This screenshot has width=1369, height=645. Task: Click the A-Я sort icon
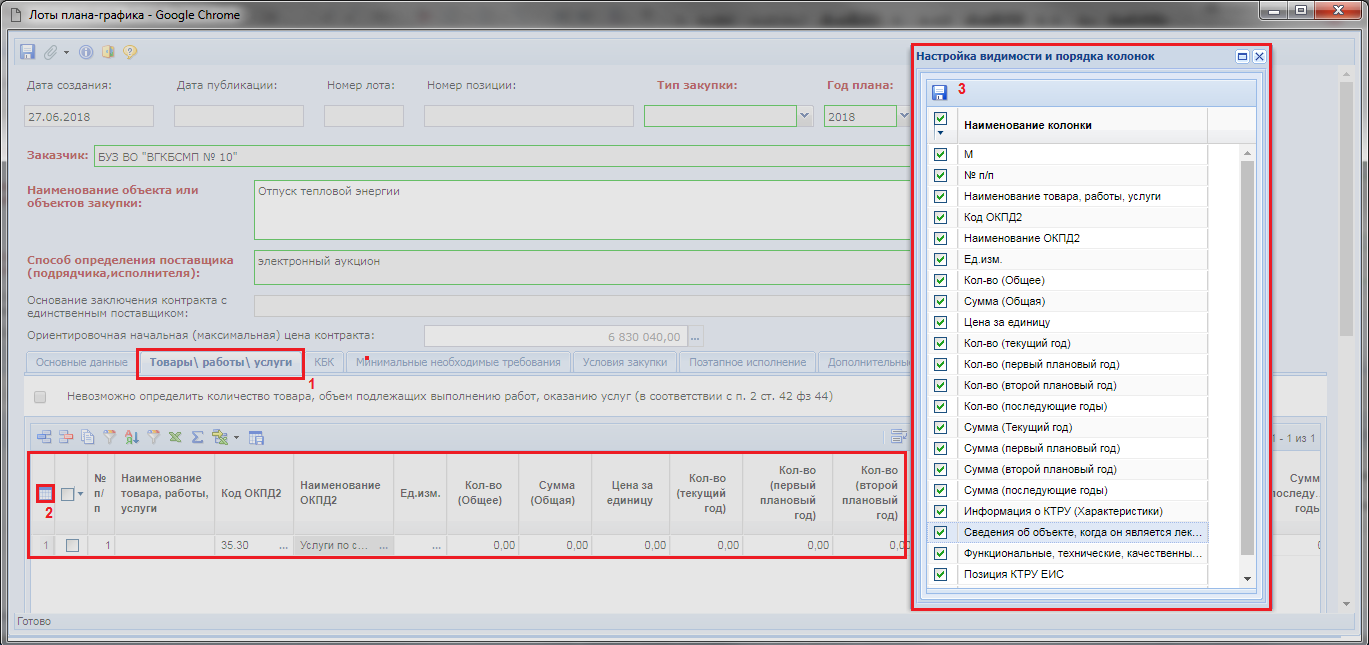click(132, 437)
